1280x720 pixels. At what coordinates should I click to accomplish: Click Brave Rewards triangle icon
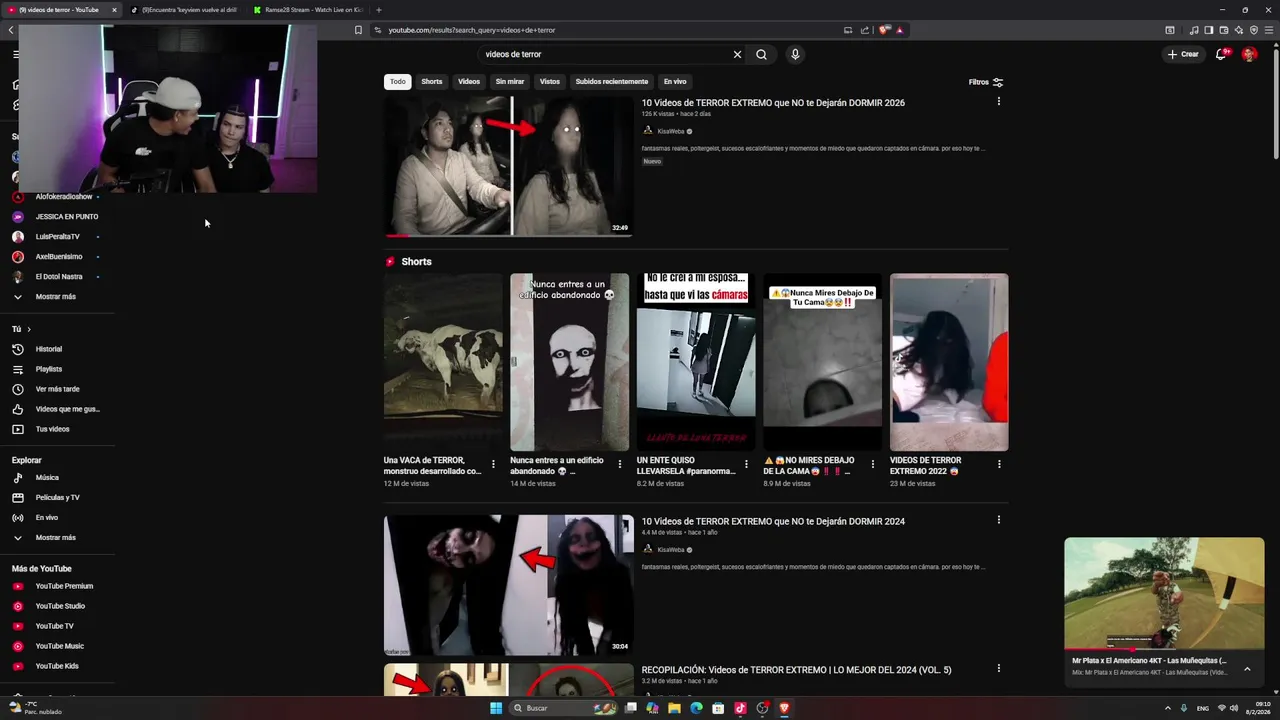click(x=900, y=30)
